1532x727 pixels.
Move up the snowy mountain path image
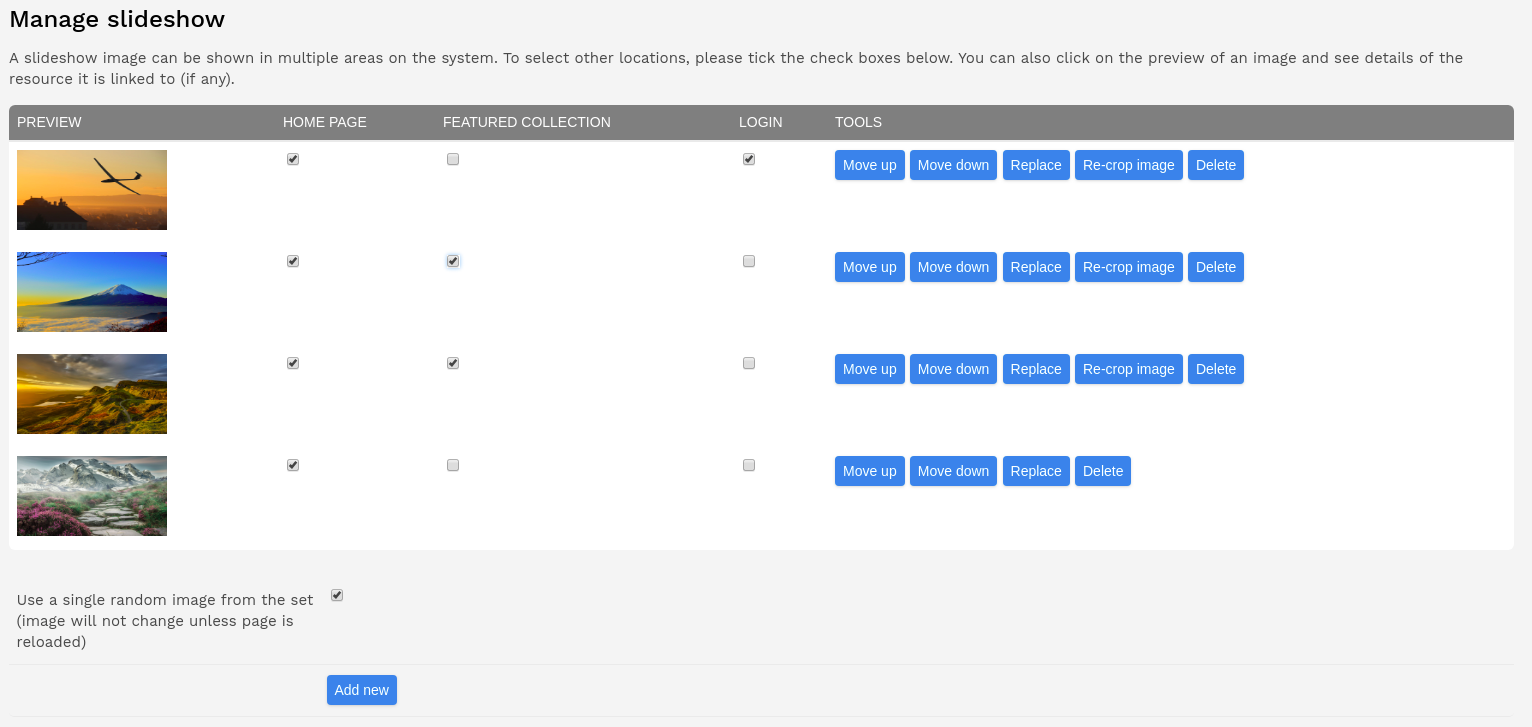click(x=870, y=471)
